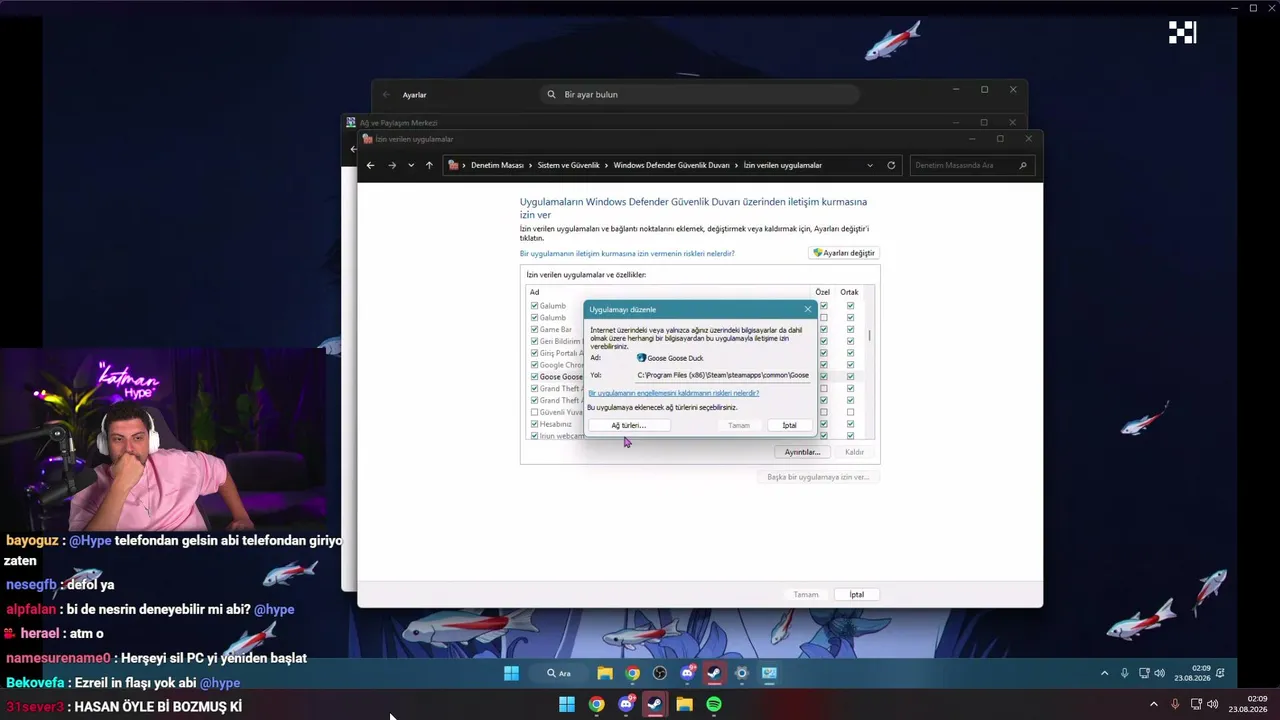1280x720 pixels.
Task: Click the Ortak column header
Action: [850, 292]
